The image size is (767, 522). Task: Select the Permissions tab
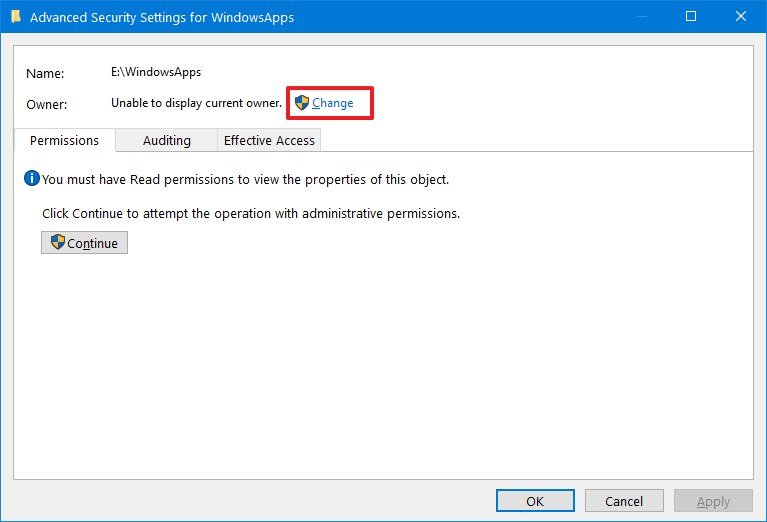(64, 141)
